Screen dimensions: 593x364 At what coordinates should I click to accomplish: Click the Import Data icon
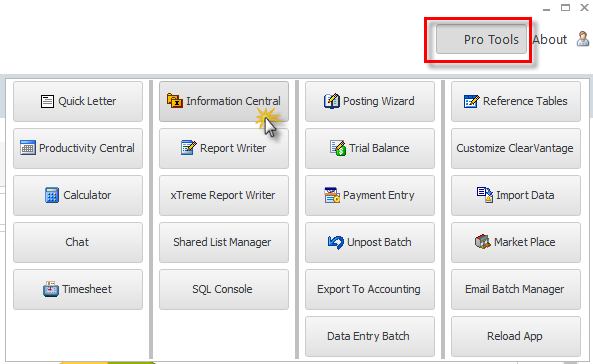coord(485,195)
